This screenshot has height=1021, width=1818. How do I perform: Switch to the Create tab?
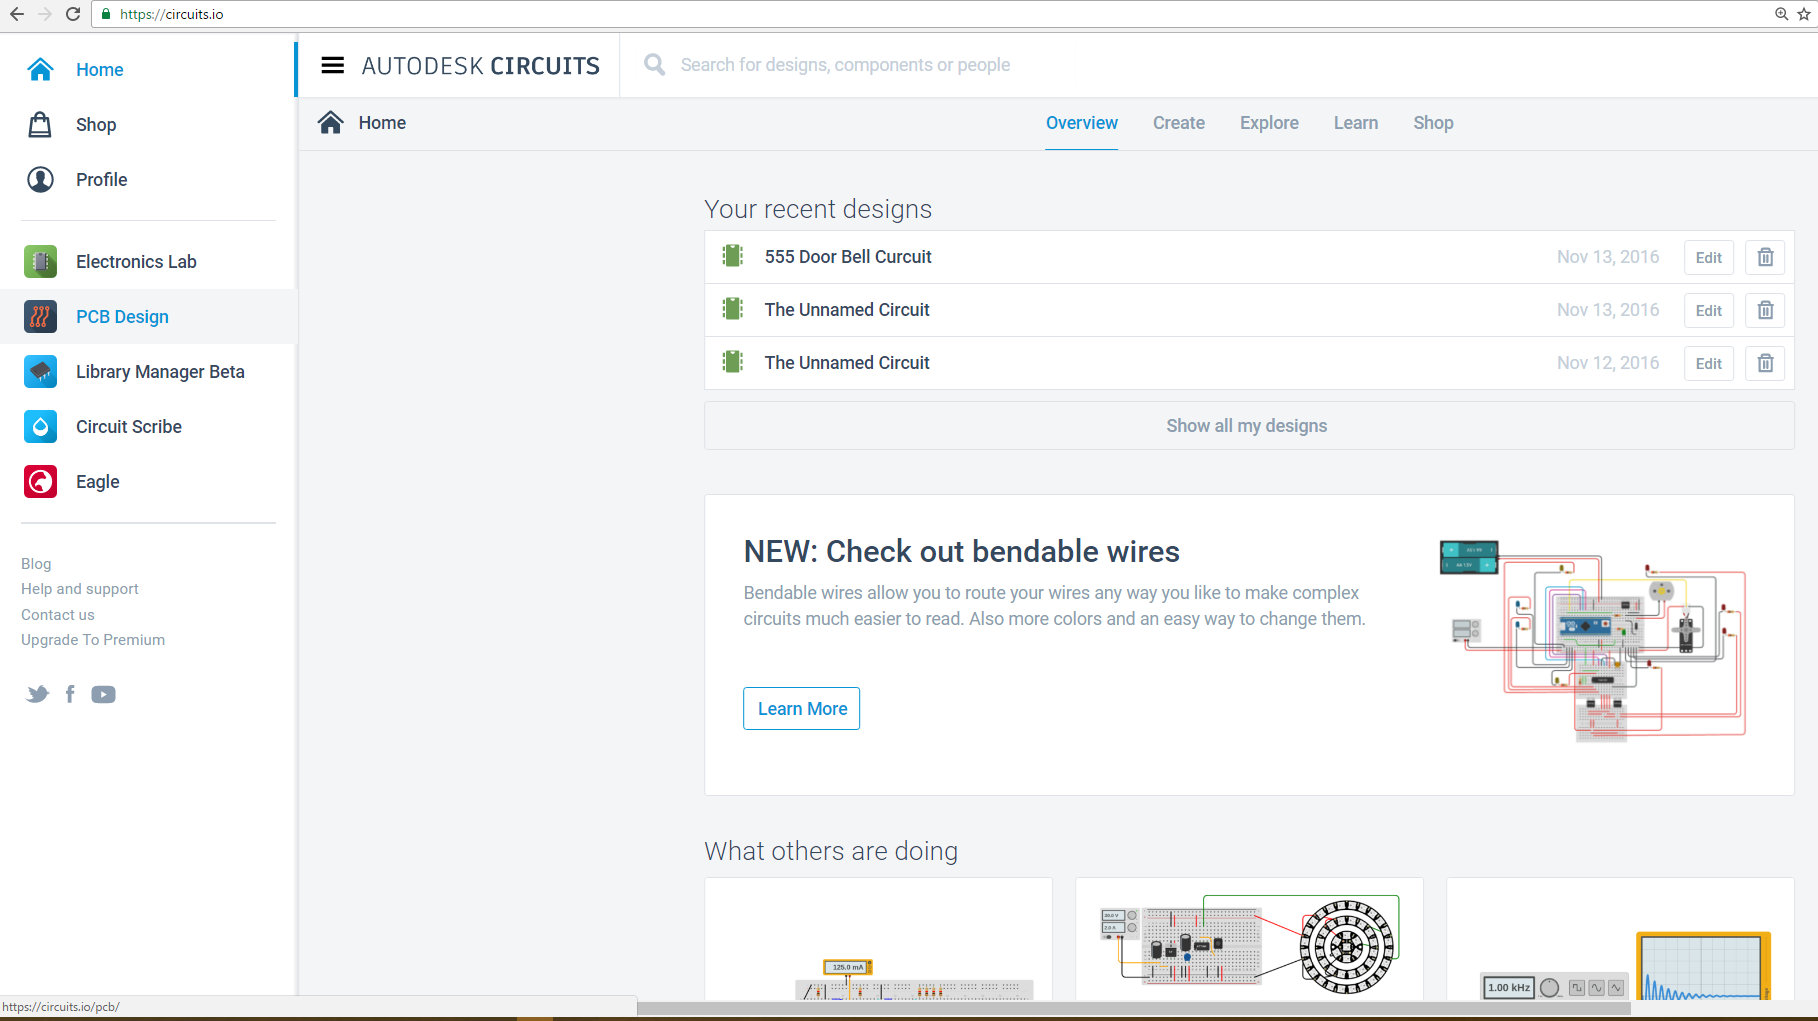pos(1179,123)
